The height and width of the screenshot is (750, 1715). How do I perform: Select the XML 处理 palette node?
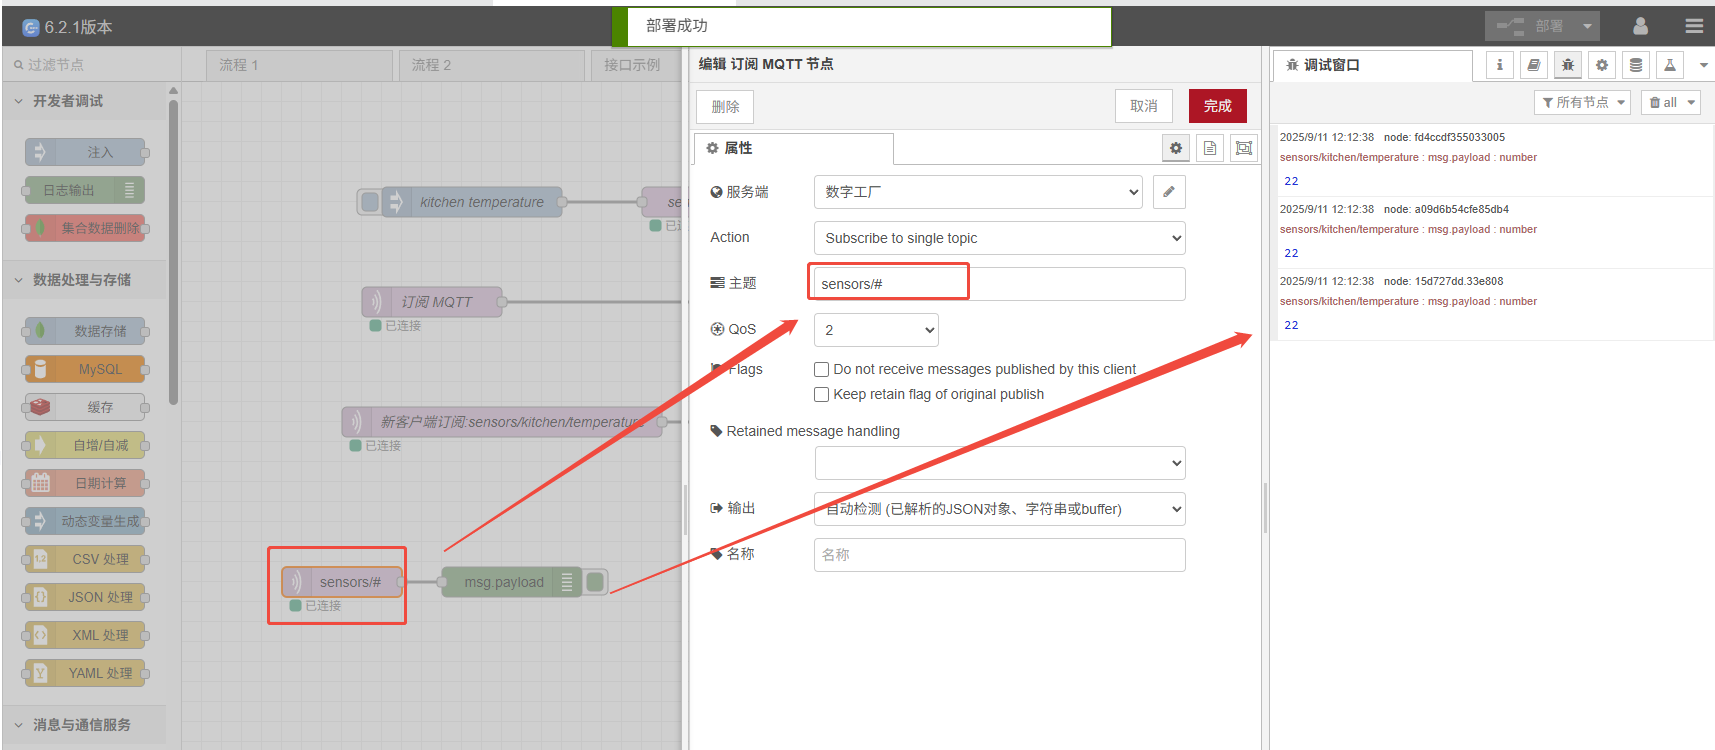[85, 635]
